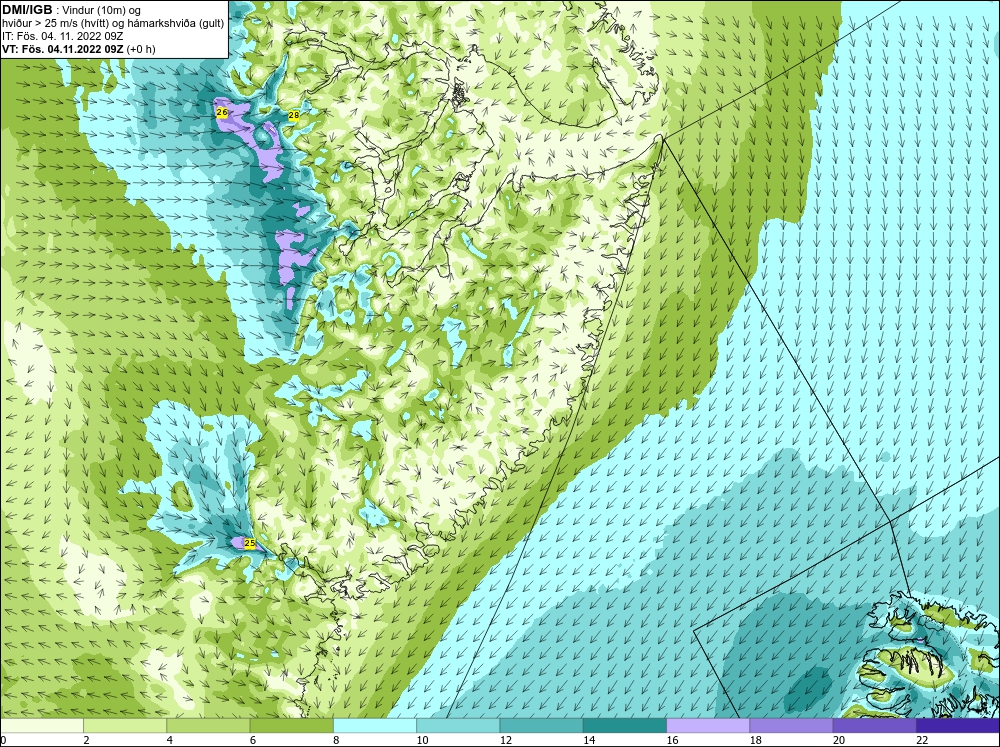Select the light cyan 8–10 m/s legend swatch
This screenshot has width=1000, height=747.
(375, 726)
